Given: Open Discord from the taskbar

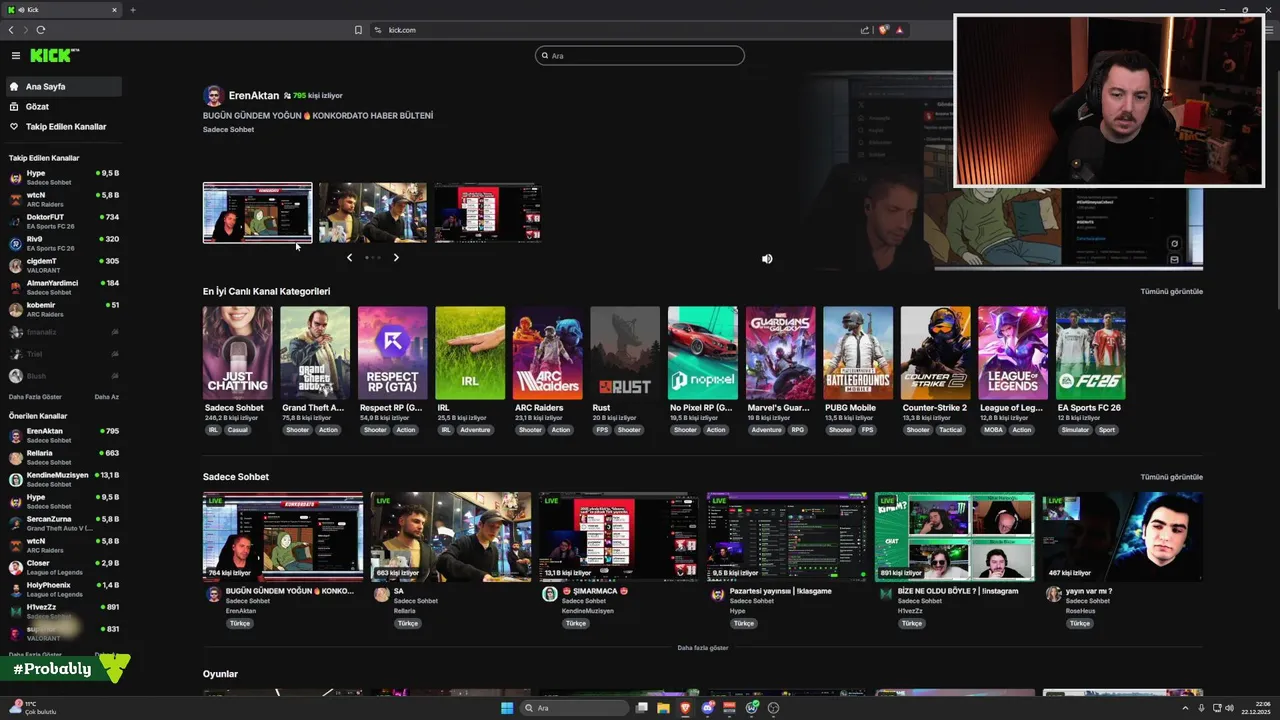Looking at the screenshot, I should pos(707,708).
